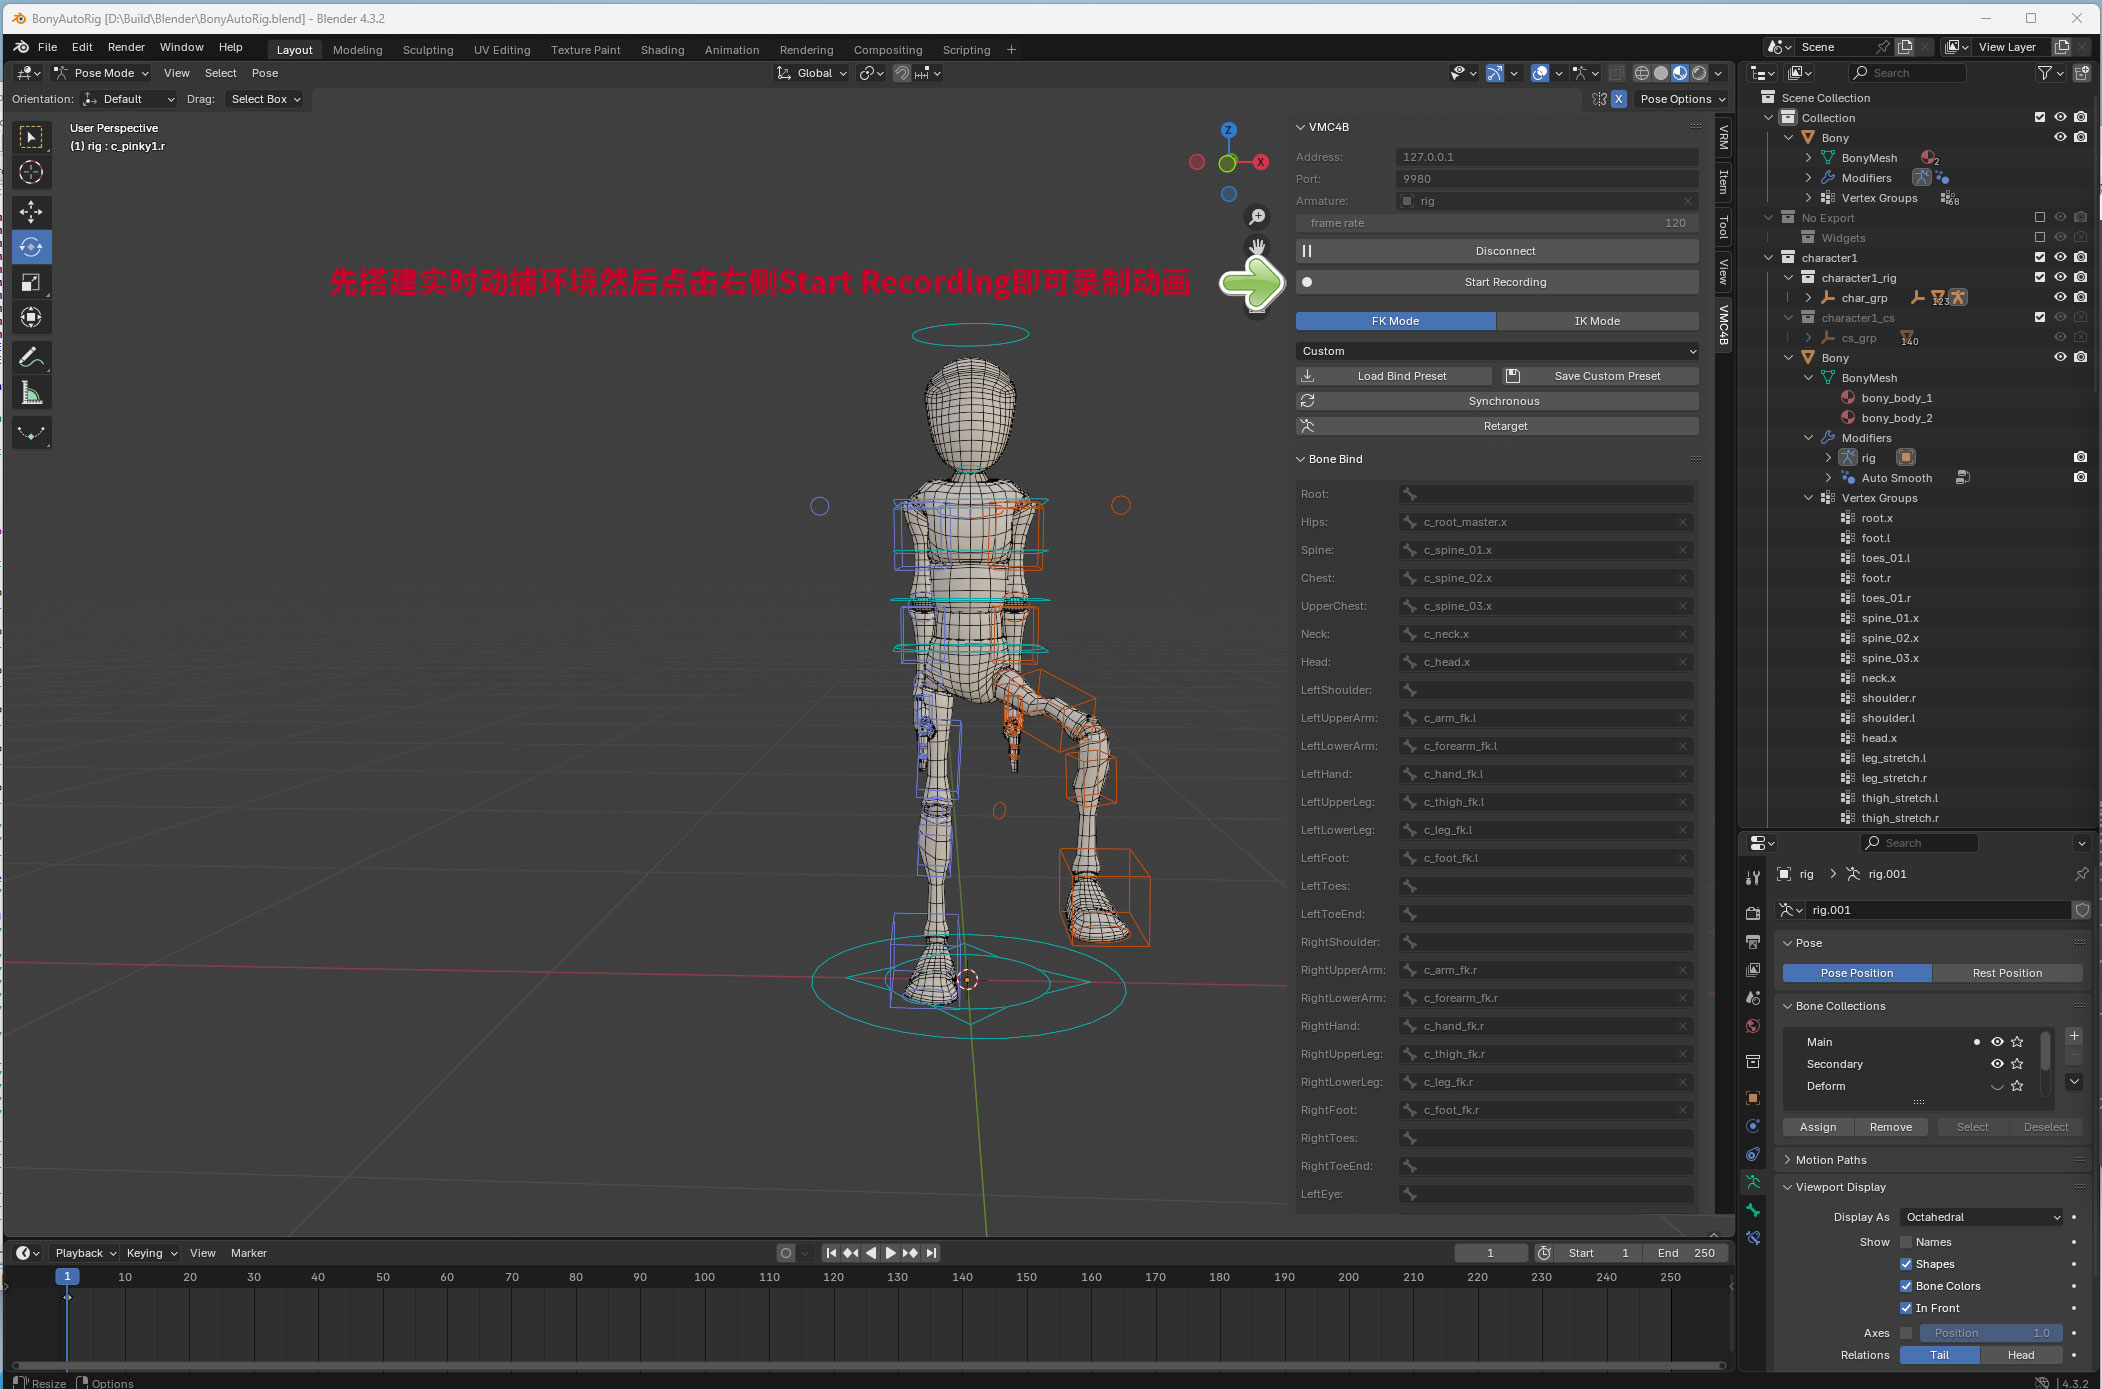Open the Custom preset dropdown
2102x1389 pixels.
(1496, 351)
